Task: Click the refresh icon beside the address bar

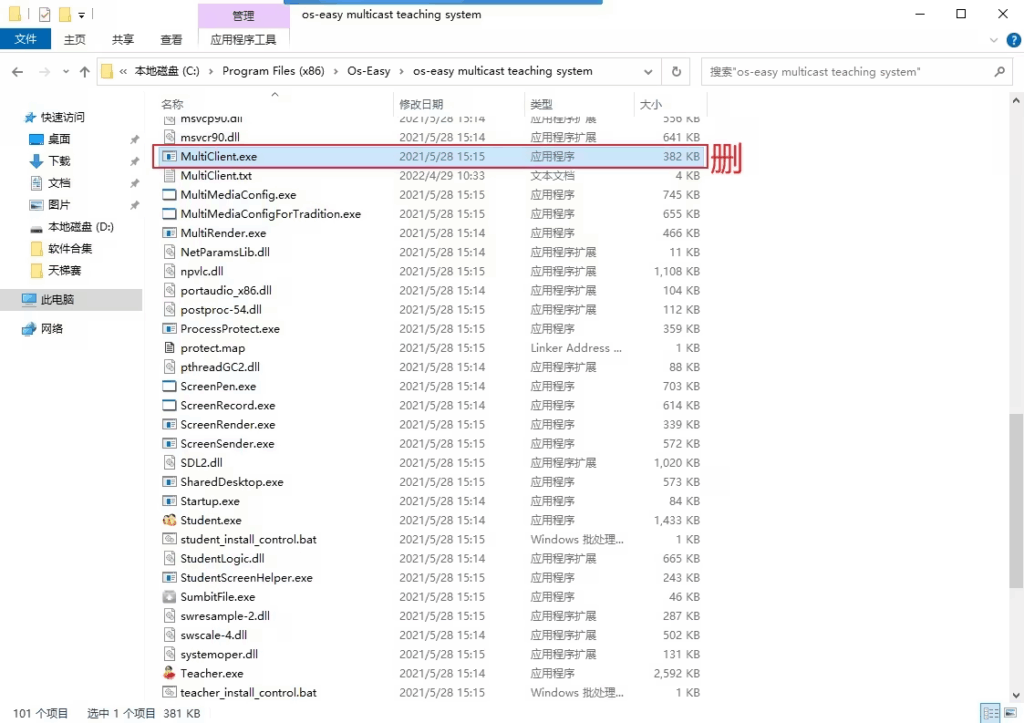Action: tap(677, 71)
